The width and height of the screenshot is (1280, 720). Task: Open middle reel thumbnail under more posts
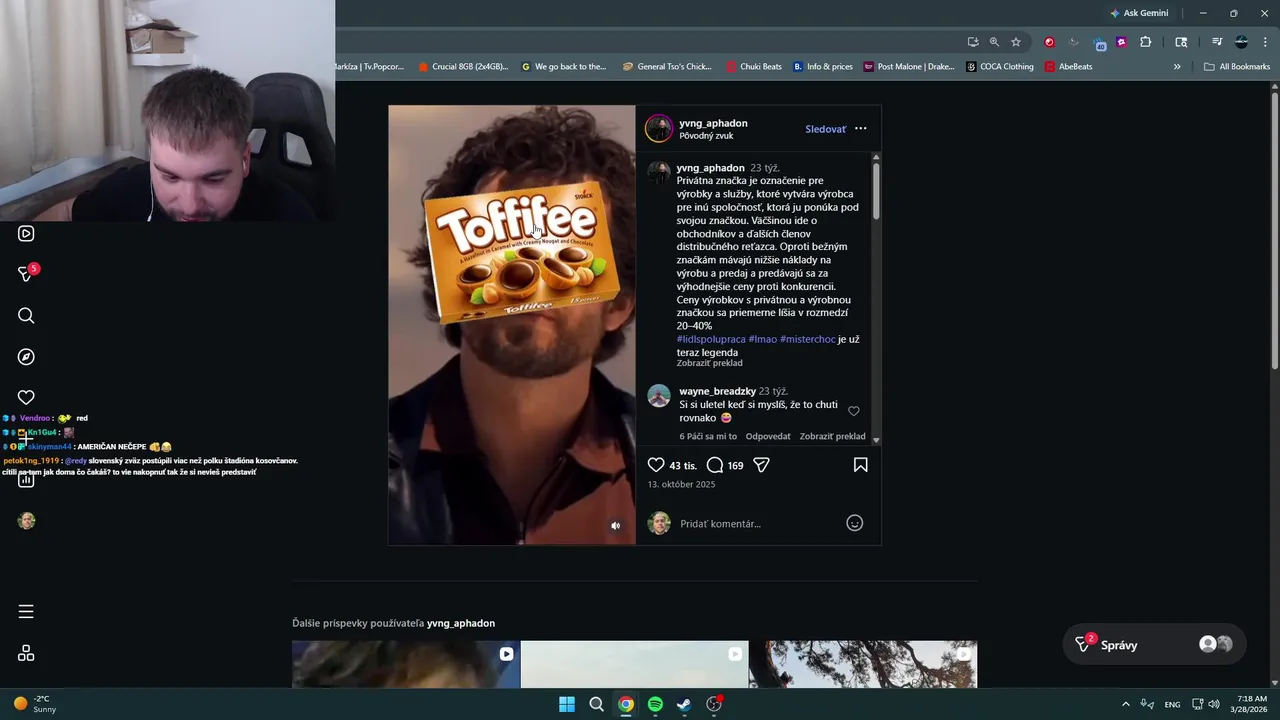pyautogui.click(x=634, y=664)
